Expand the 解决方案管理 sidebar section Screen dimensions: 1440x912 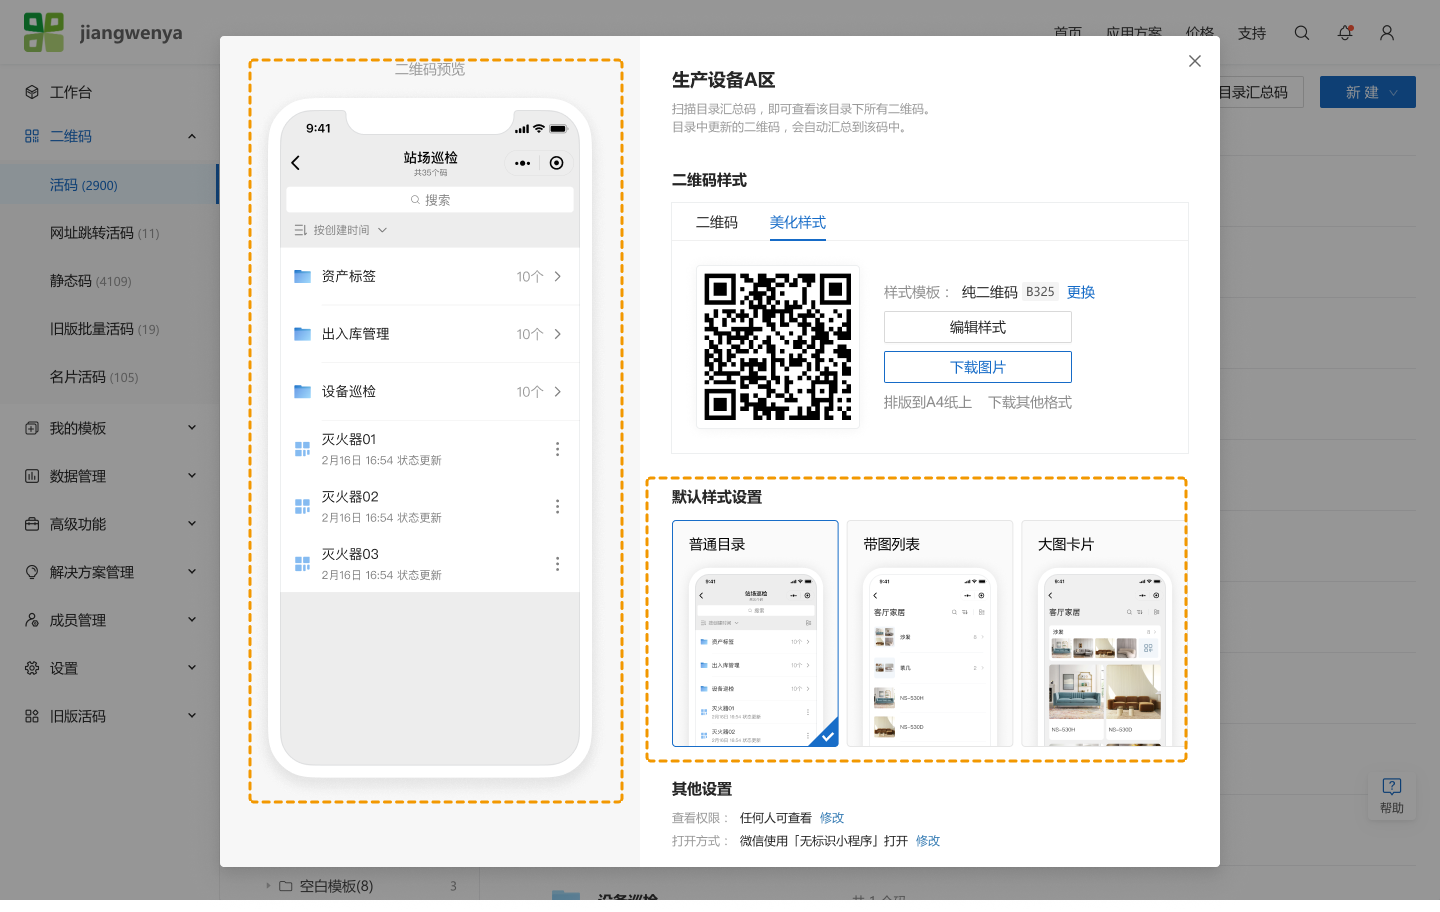tap(192, 572)
